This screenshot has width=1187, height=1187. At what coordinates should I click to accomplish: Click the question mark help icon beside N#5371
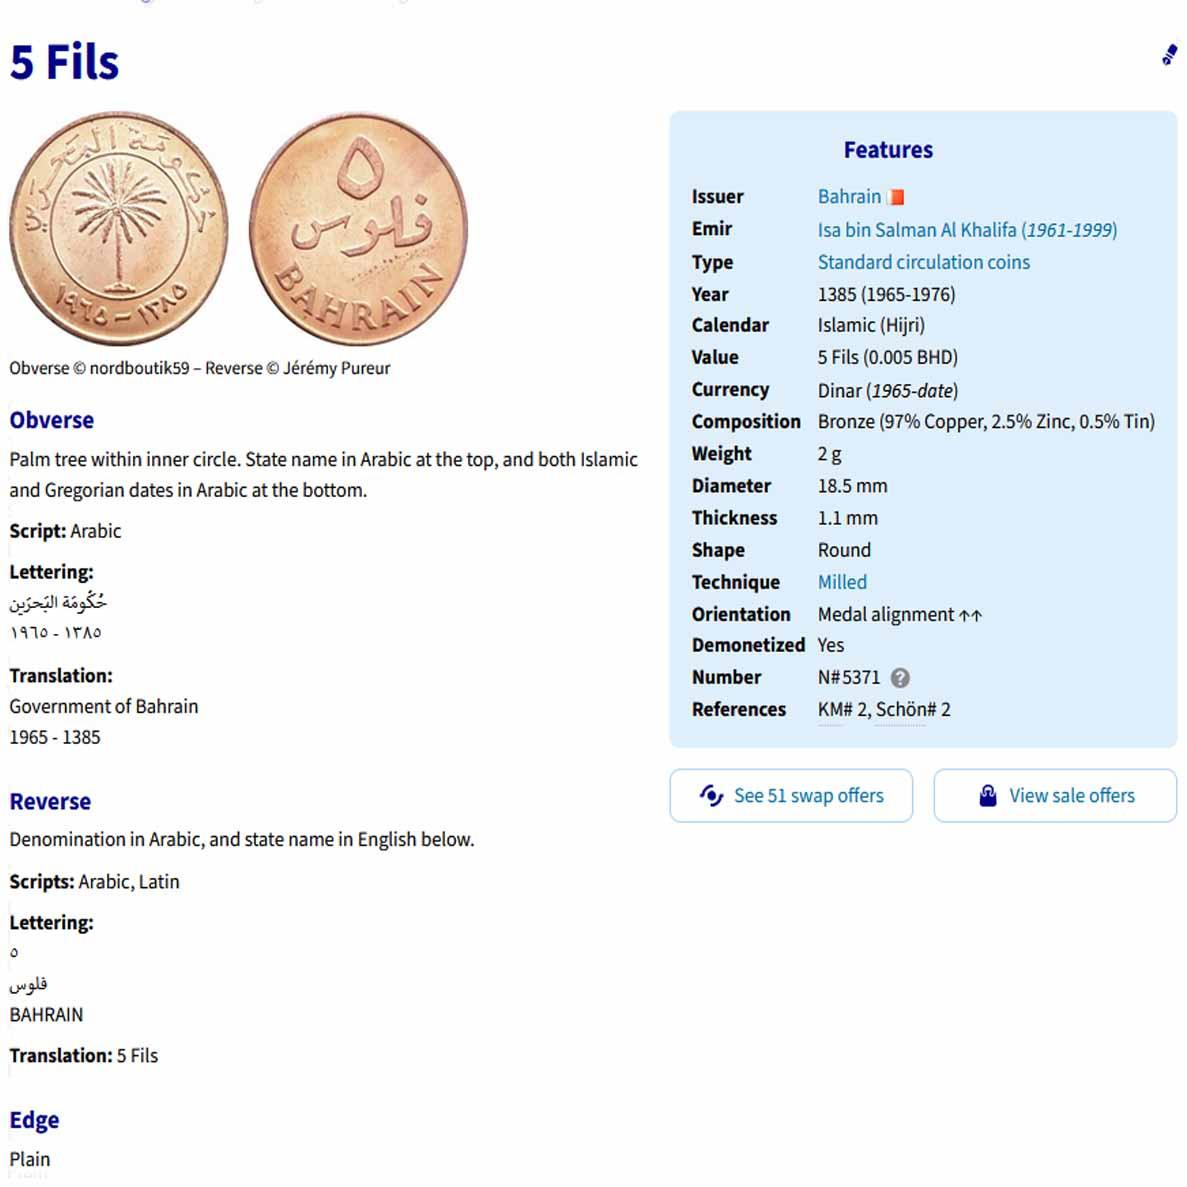coord(900,678)
